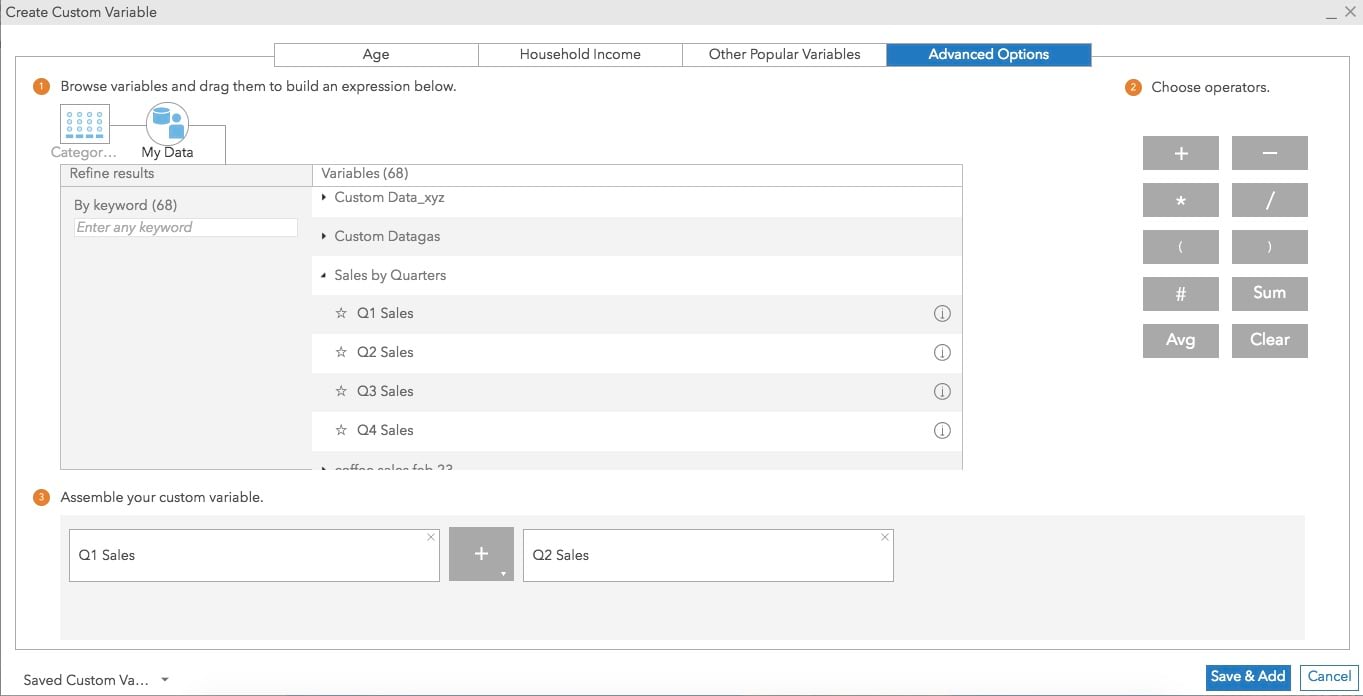
Task: Switch to the Household Income tab
Action: click(580, 54)
